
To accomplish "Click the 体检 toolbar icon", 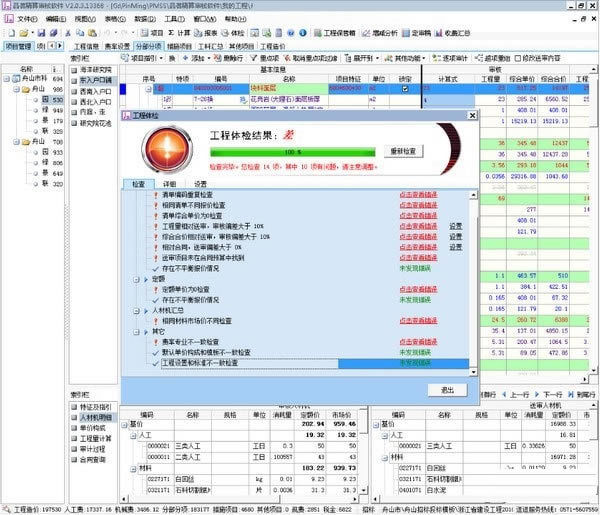I will point(231,32).
